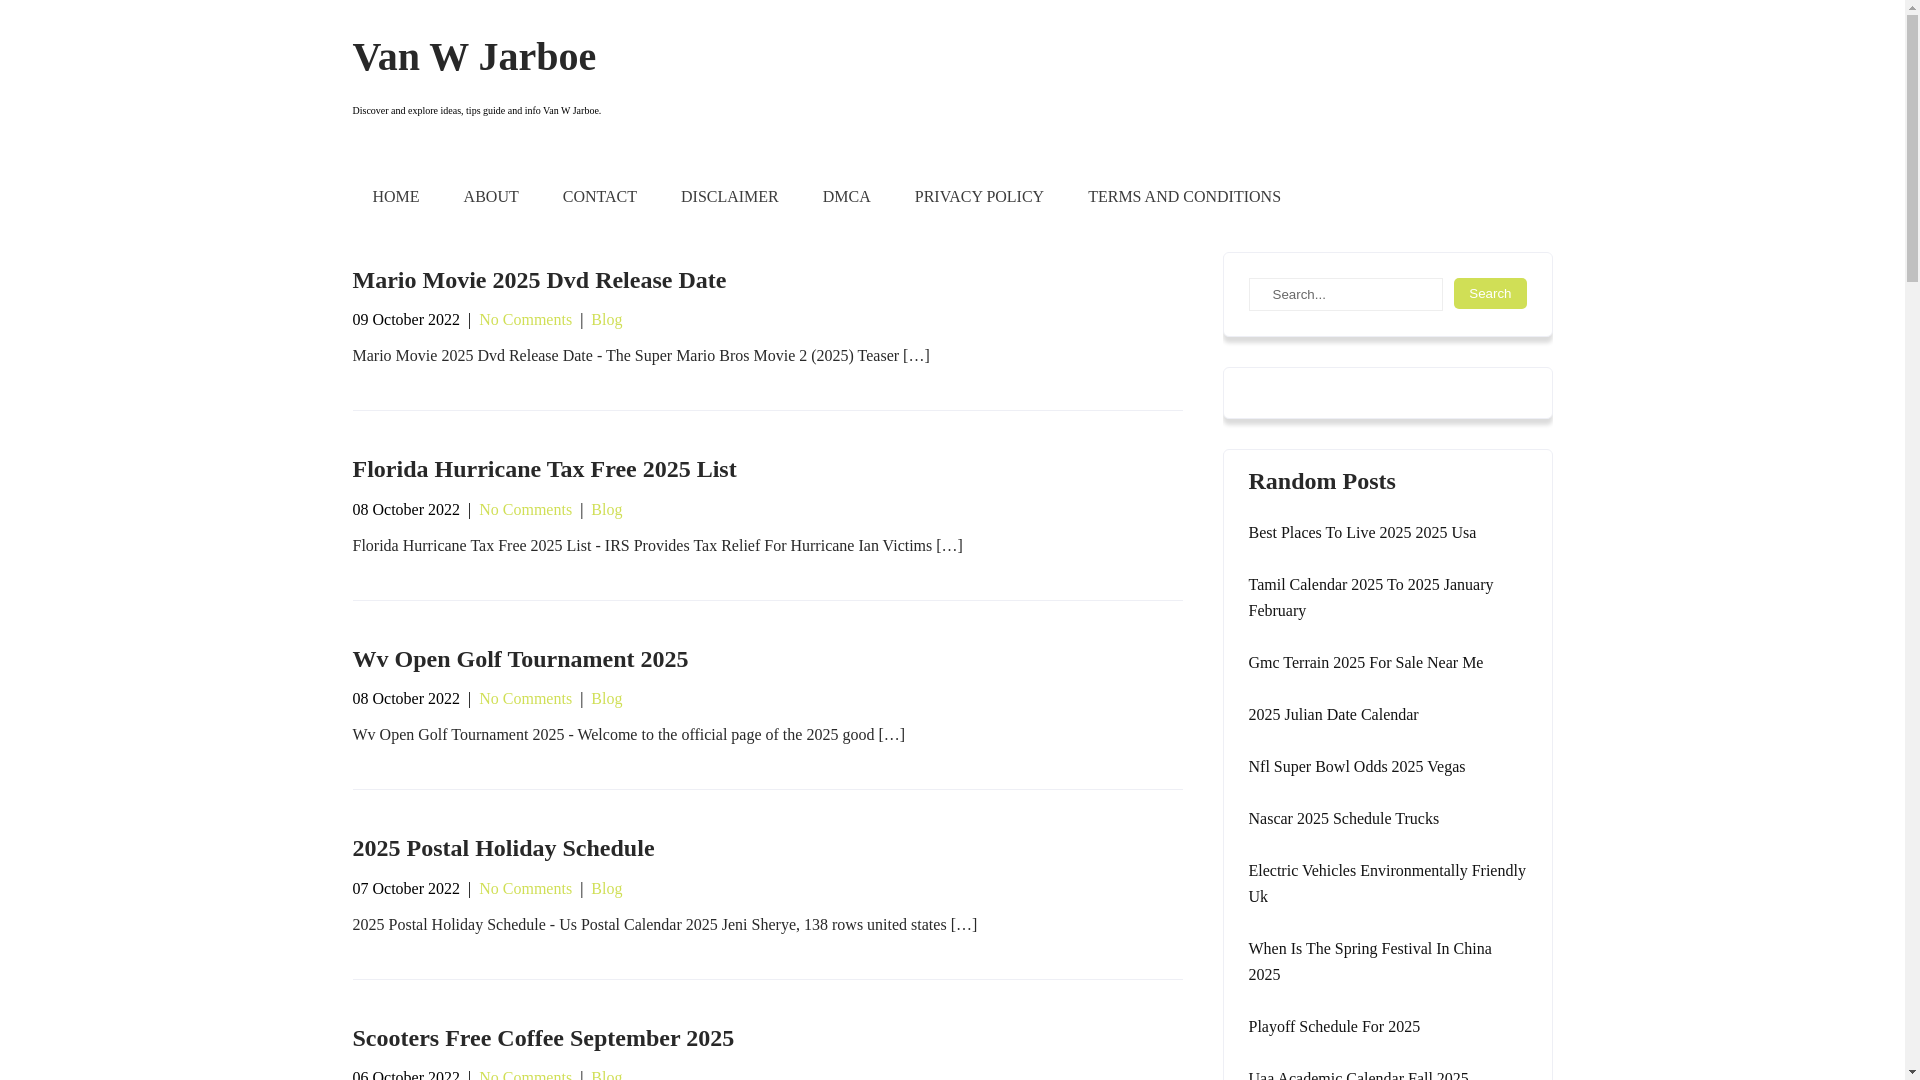Image resolution: width=1920 pixels, height=1080 pixels.
Task: Open Gmc Terrain 2025 For Sale Near Me
Action: coord(1366,663)
